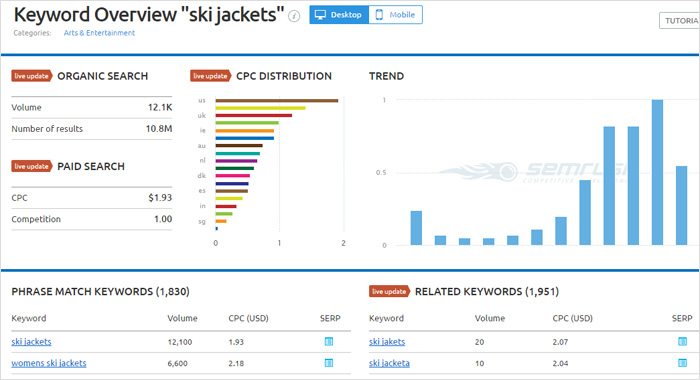Screen dimensions: 700x380
Task: Click the Competition value 1.00
Action: coord(163,219)
